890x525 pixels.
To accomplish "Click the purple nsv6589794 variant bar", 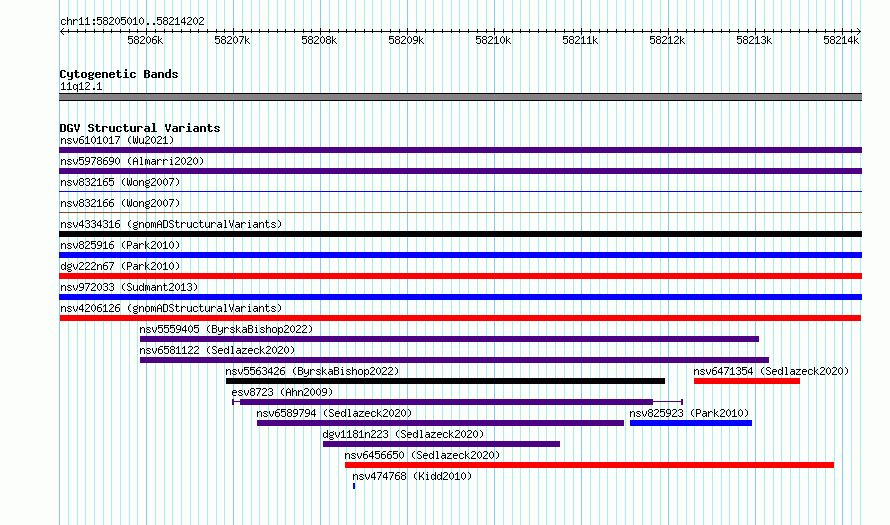I will pyautogui.click(x=440, y=423).
